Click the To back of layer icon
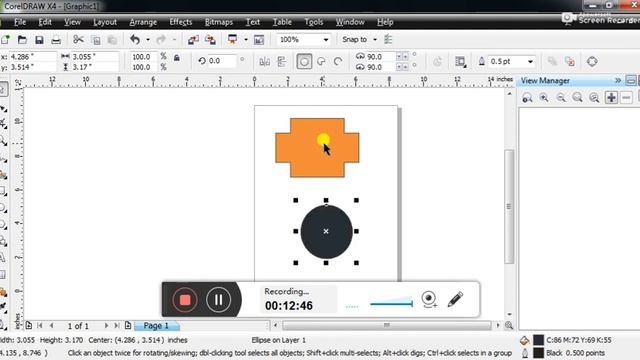Screen dimensions: 640x360 [x=570, y=62]
